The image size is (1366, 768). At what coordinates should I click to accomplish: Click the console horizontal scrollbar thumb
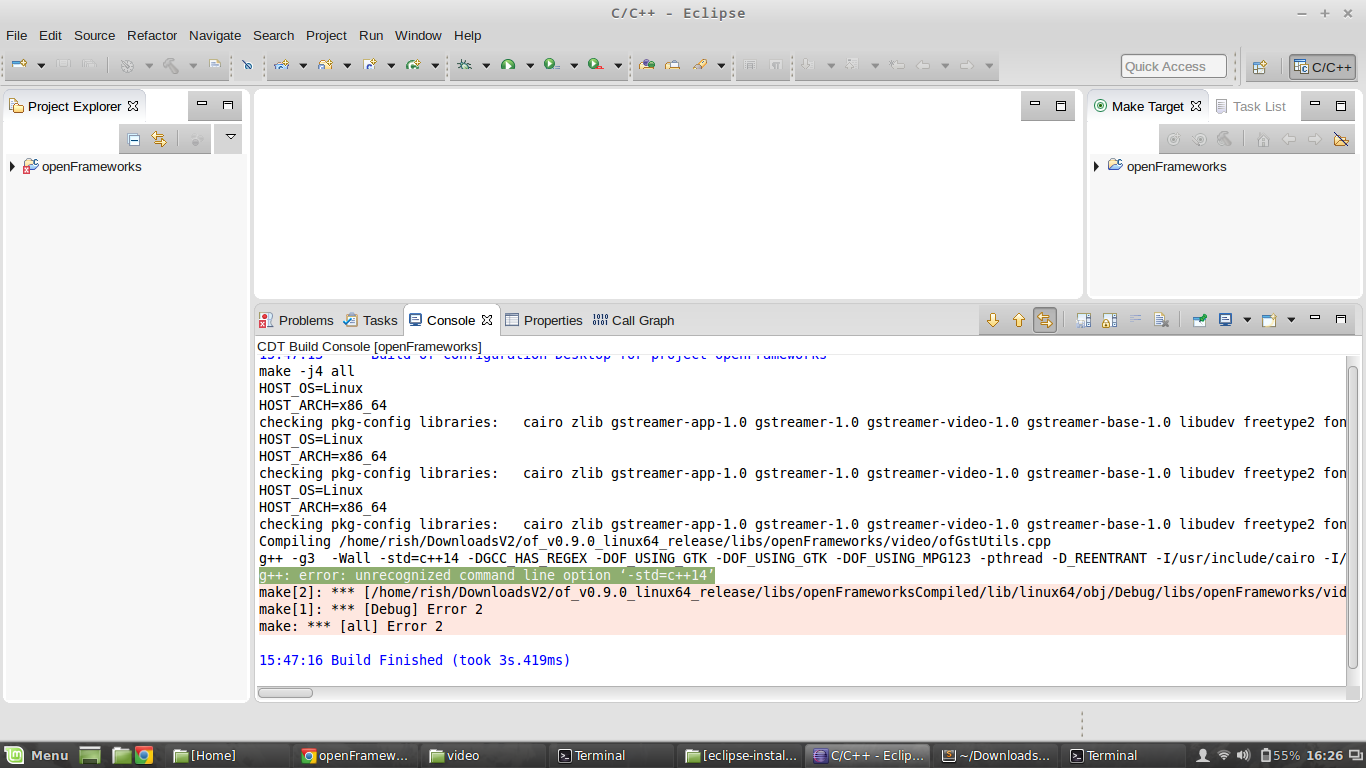click(284, 692)
